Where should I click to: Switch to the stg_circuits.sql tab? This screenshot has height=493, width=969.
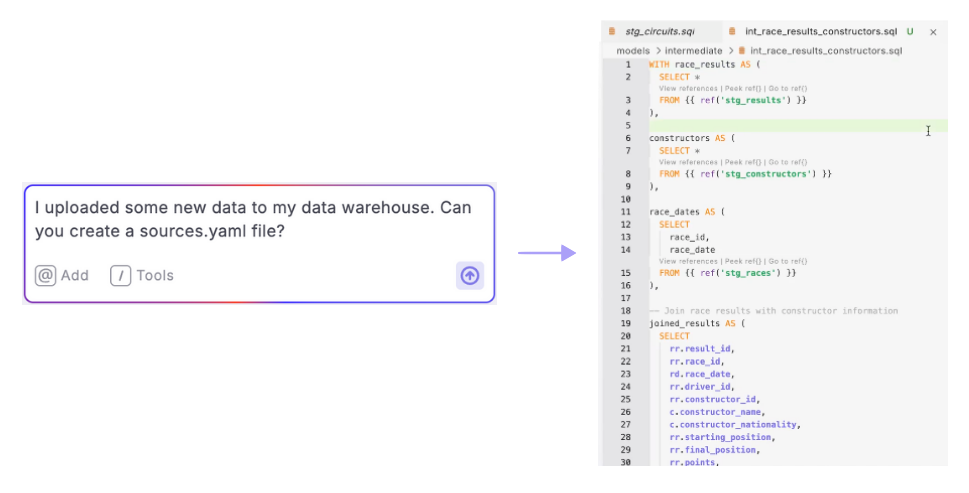[x=659, y=32]
